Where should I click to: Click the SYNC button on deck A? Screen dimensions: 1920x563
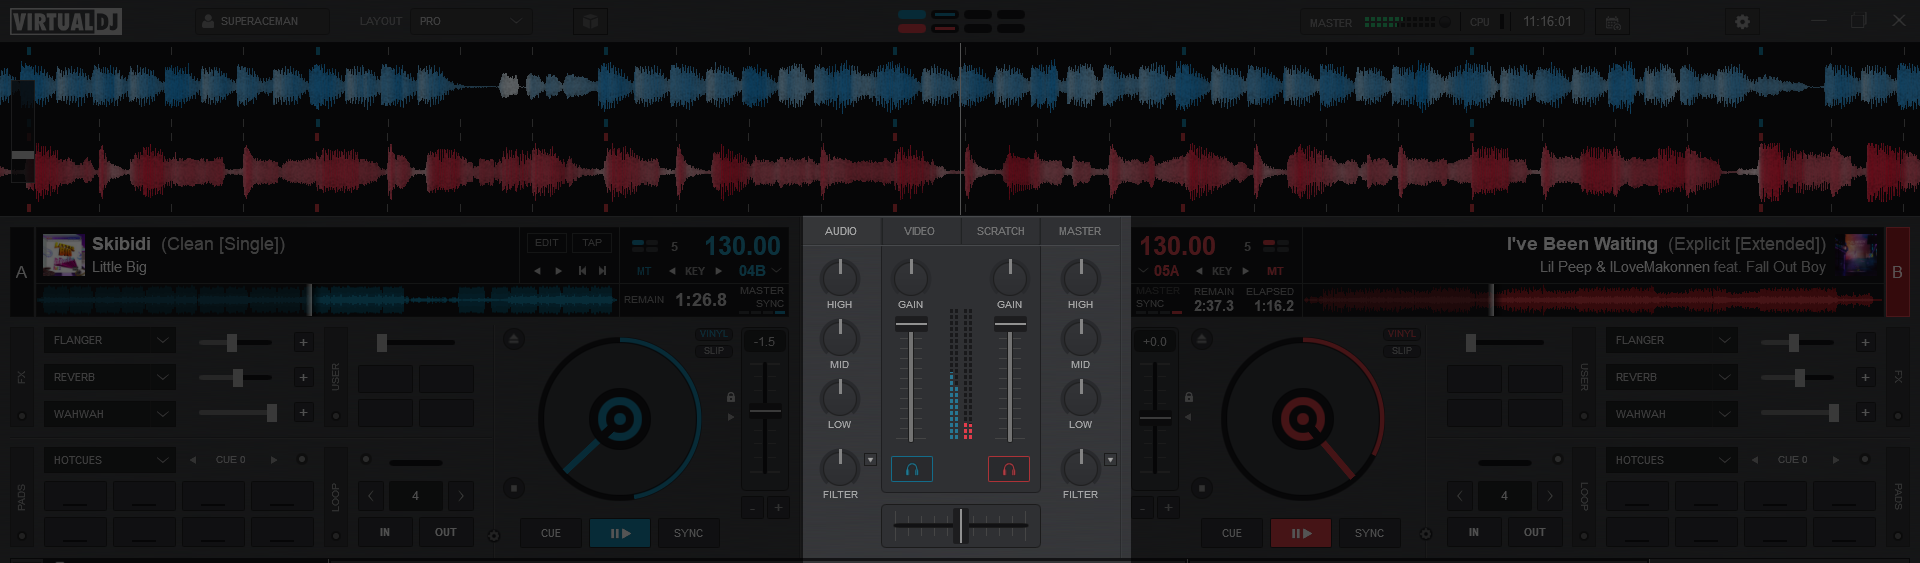point(688,533)
